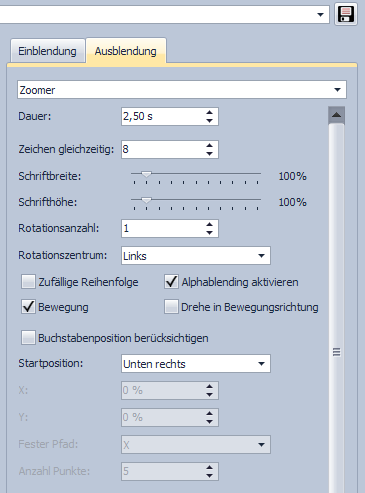The height and width of the screenshot is (493, 365).
Task: Click the scrollbar thumb grip
Action: pos(336,352)
